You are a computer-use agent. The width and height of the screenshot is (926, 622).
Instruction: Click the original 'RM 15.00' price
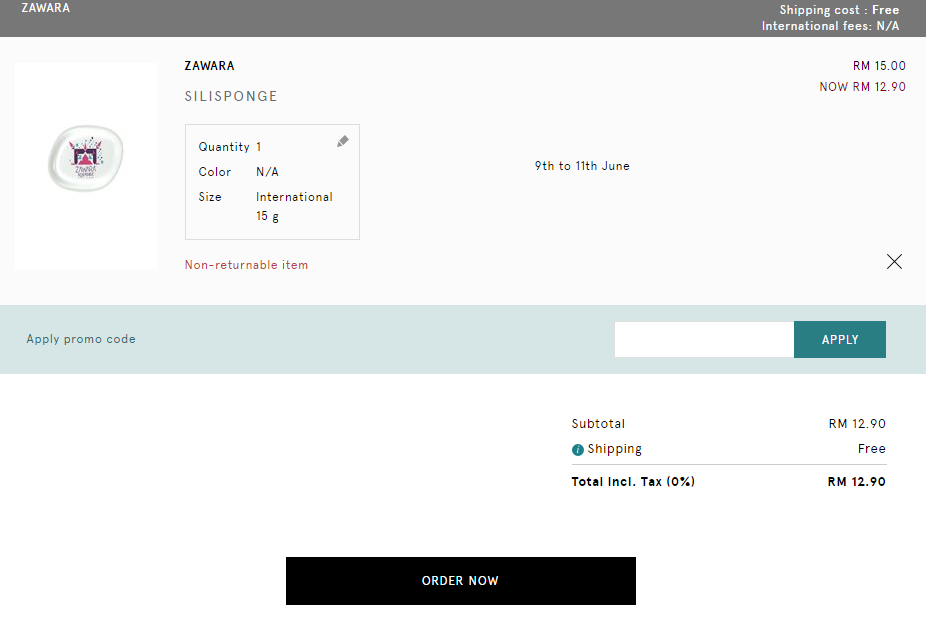coord(879,66)
